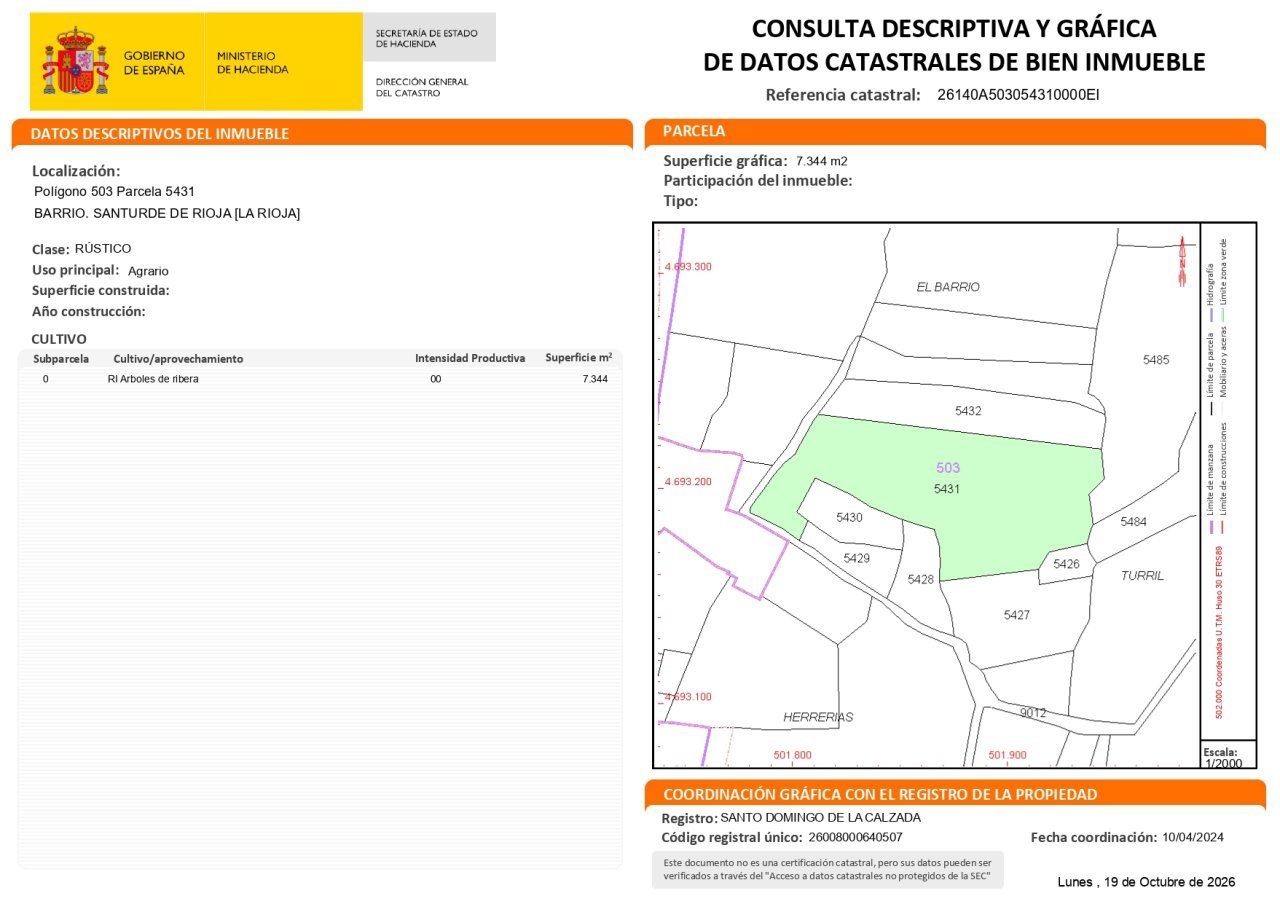Image resolution: width=1280 pixels, height=904 pixels.
Task: Click the main use value 'Agrario'
Action: coord(148,271)
